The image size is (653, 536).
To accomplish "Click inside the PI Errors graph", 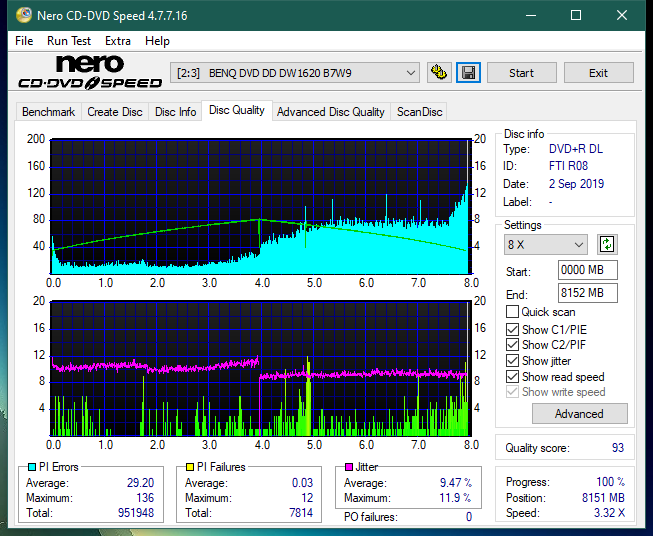I will [x=261, y=207].
